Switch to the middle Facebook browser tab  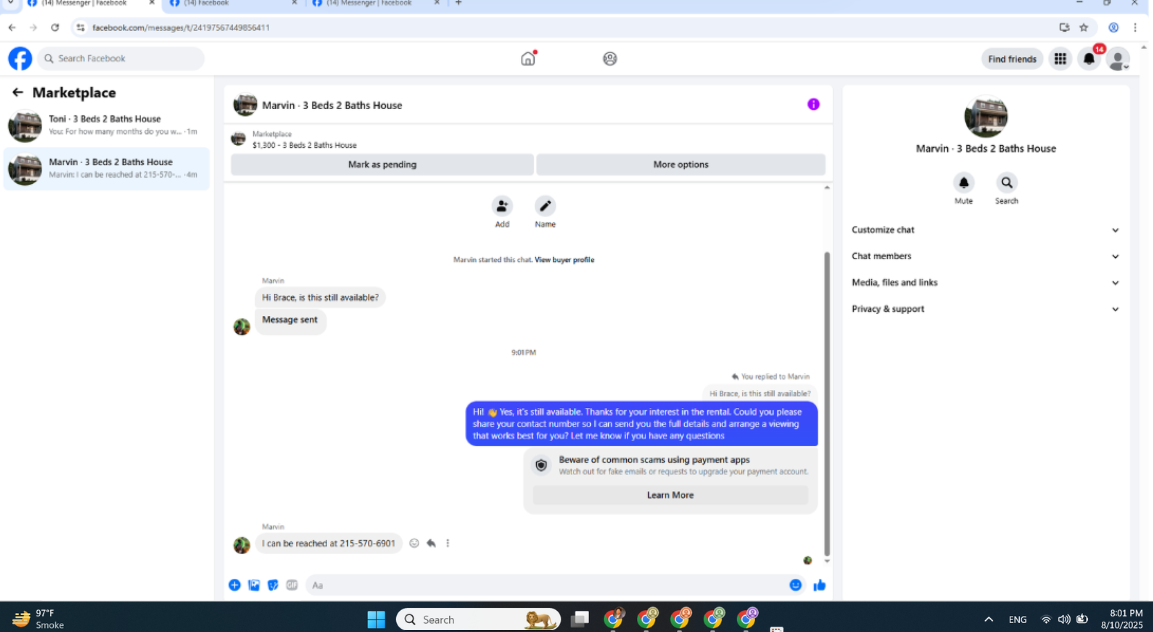pos(232,3)
